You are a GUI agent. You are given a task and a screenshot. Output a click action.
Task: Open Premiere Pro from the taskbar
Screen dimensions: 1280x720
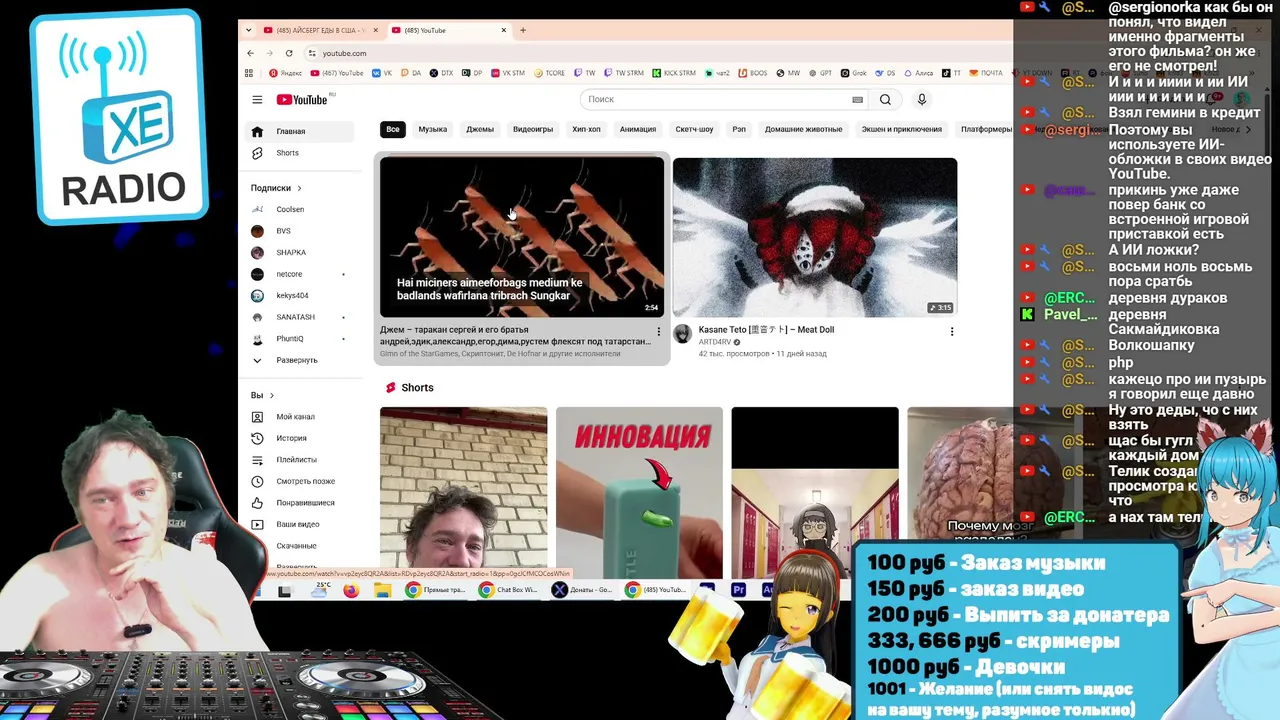[738, 590]
